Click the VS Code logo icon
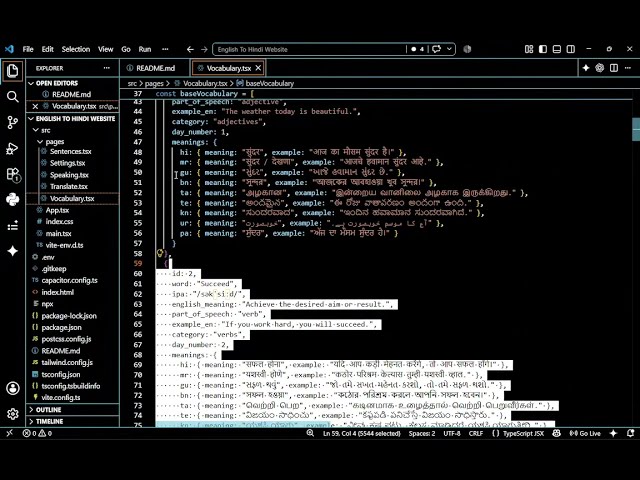Viewport: 640px width, 480px height. coord(9,49)
